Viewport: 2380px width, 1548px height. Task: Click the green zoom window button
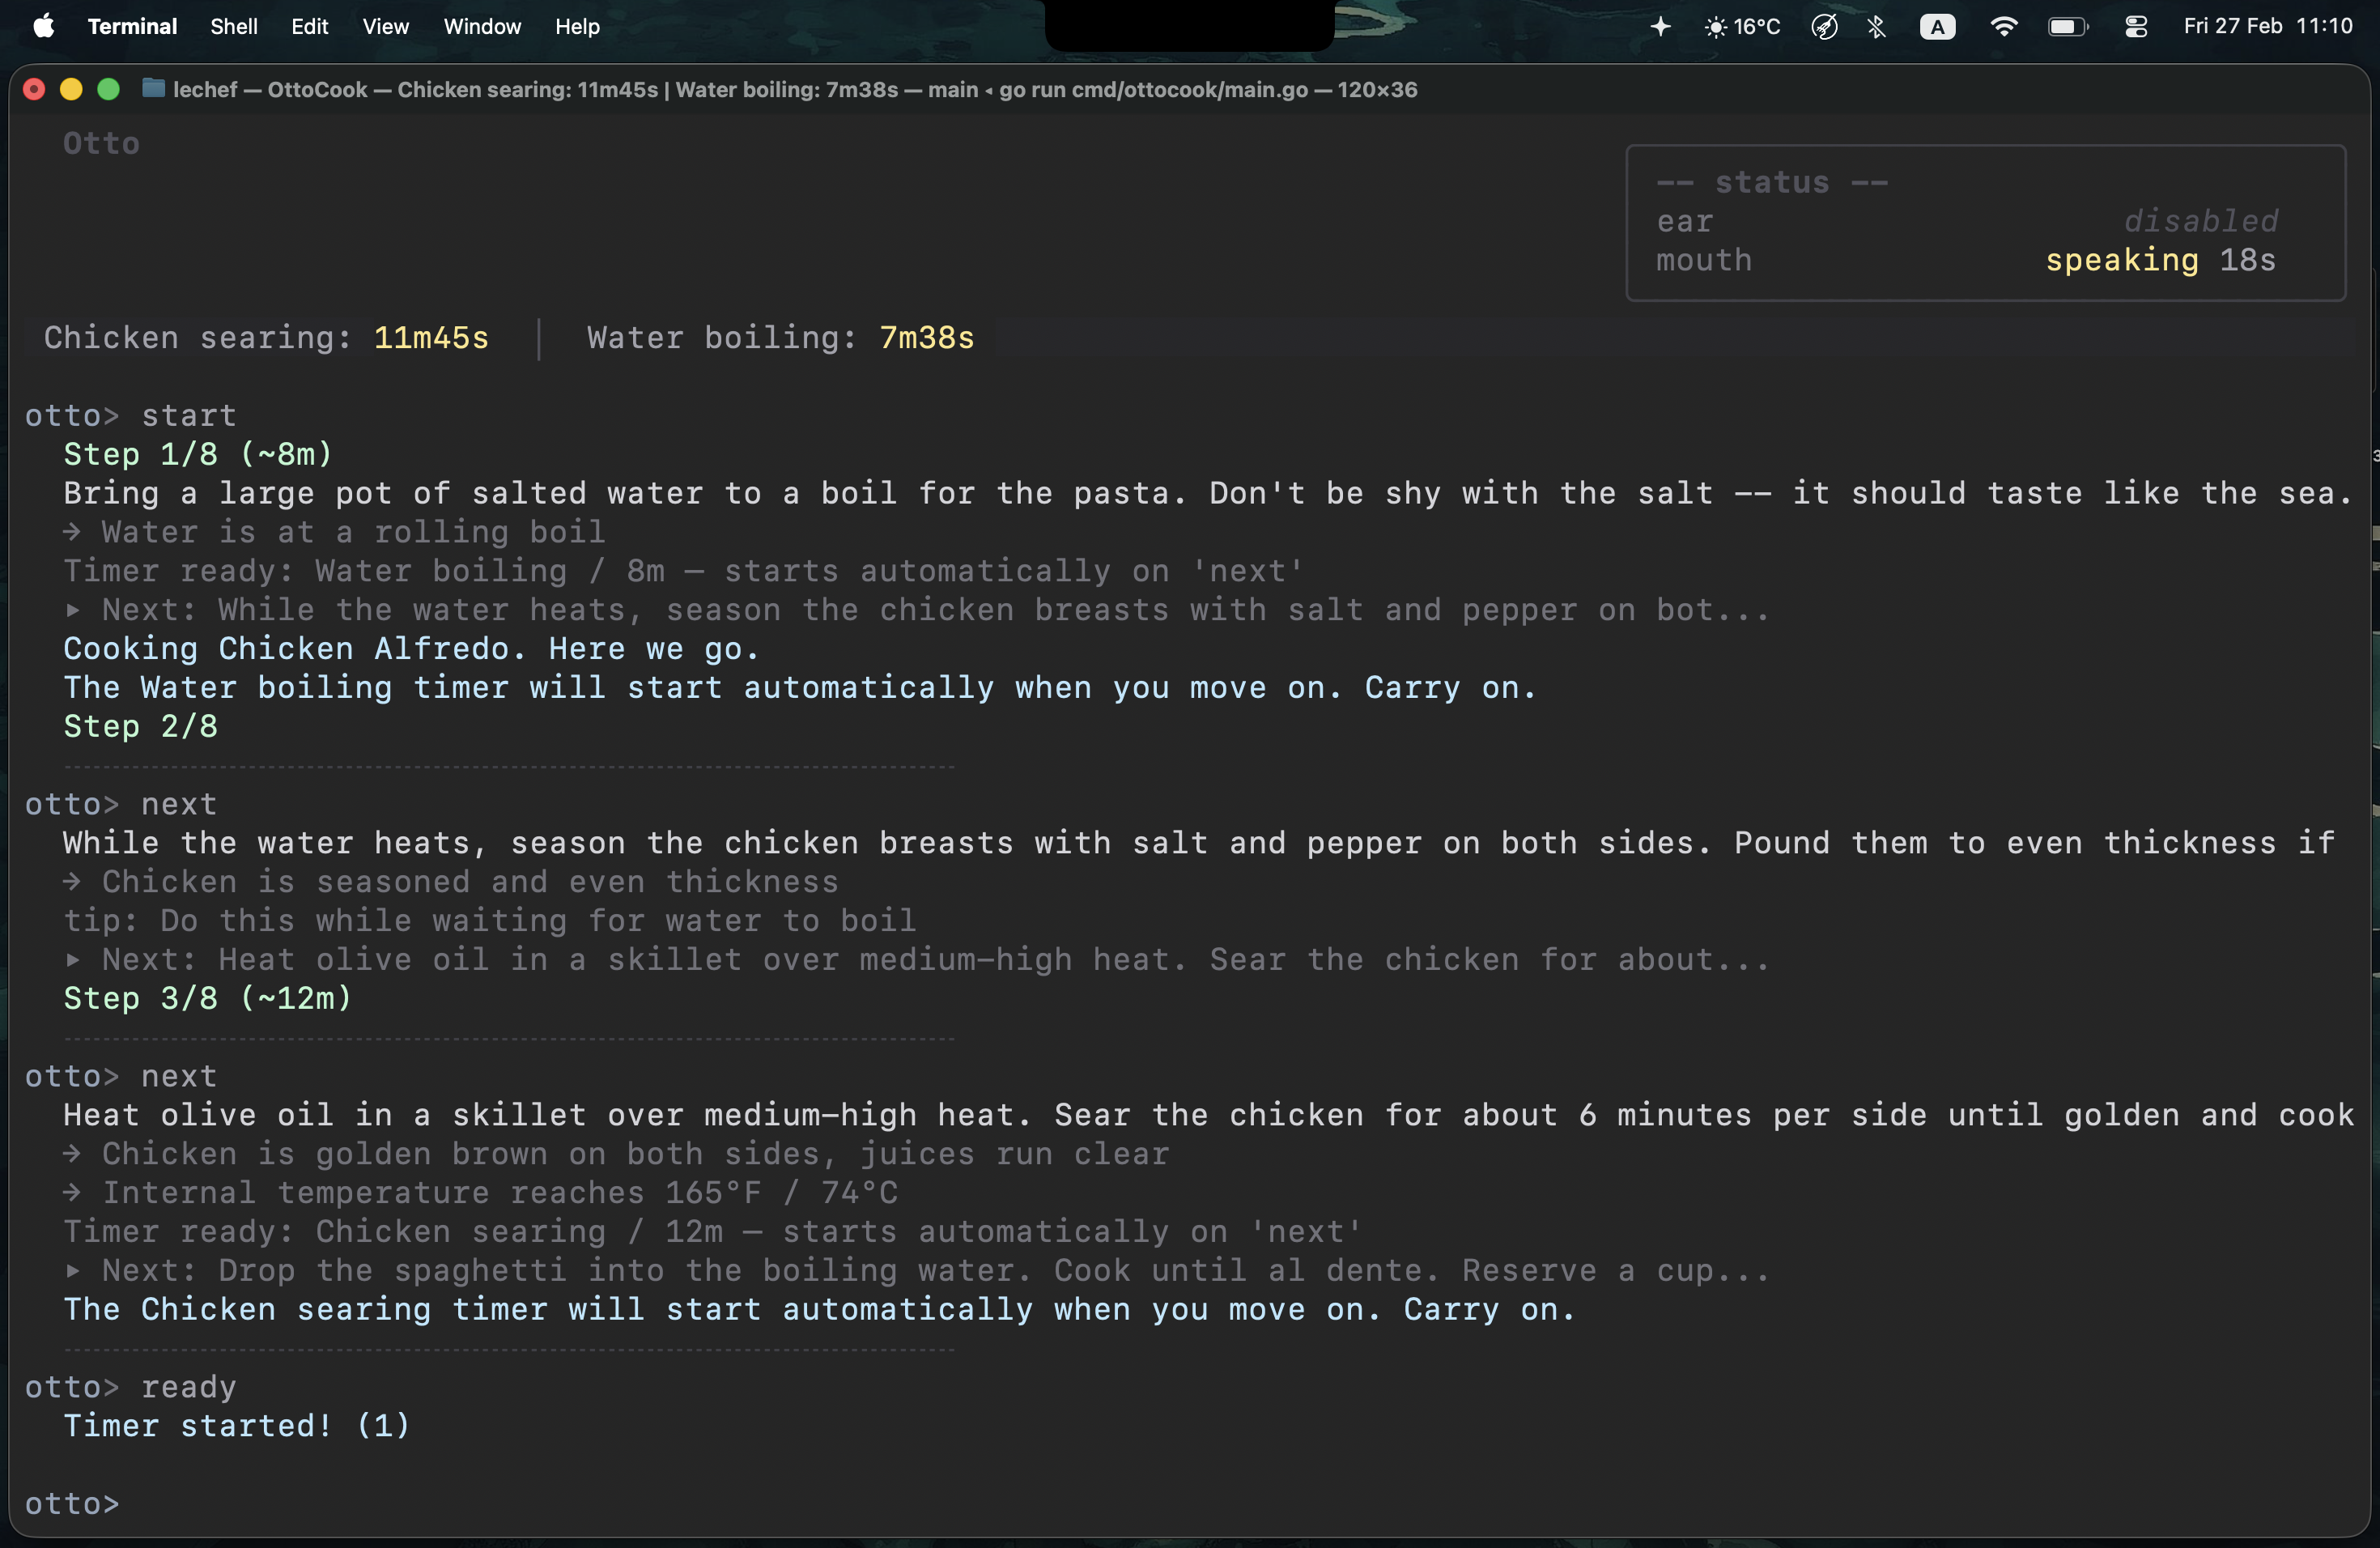point(109,89)
